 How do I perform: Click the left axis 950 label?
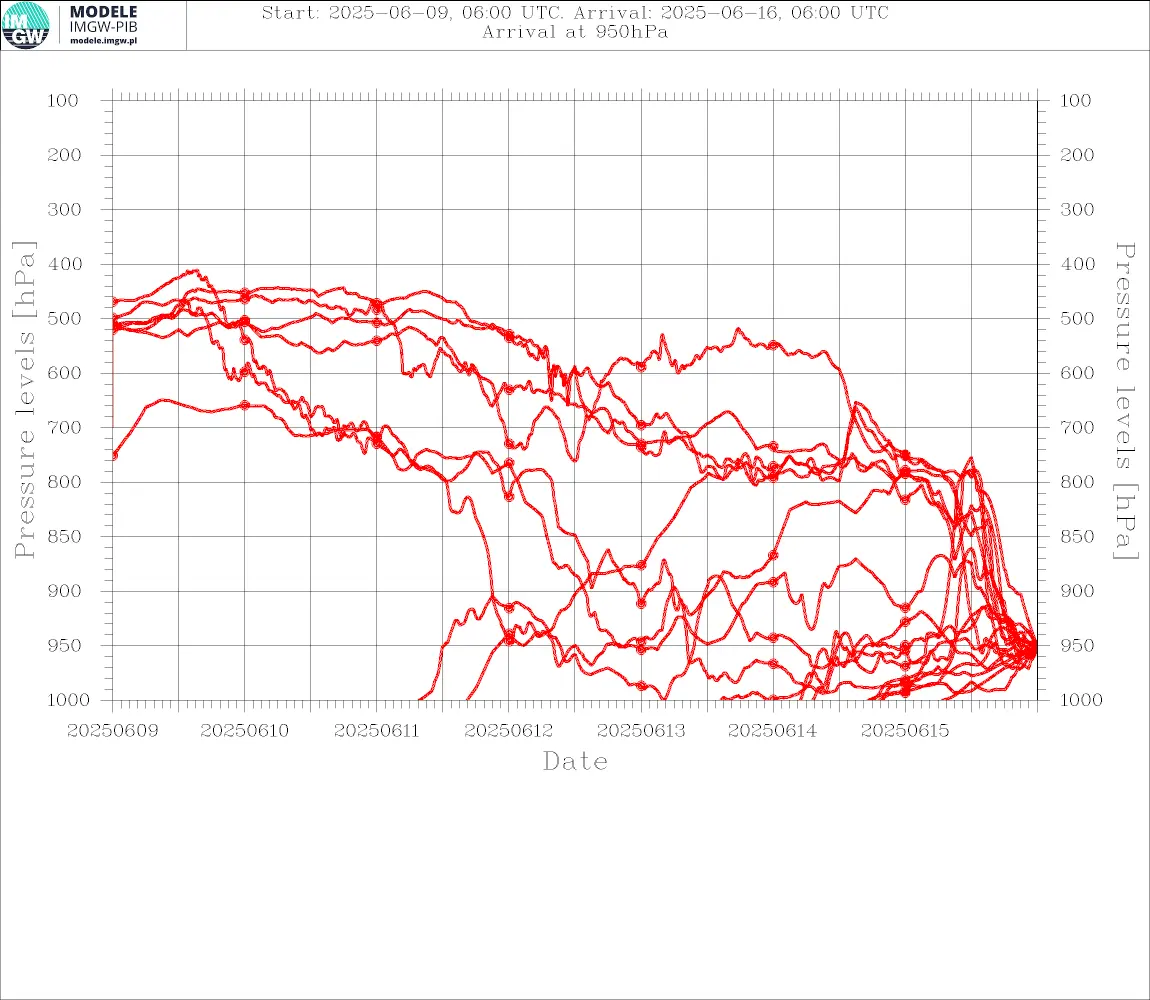(65, 646)
